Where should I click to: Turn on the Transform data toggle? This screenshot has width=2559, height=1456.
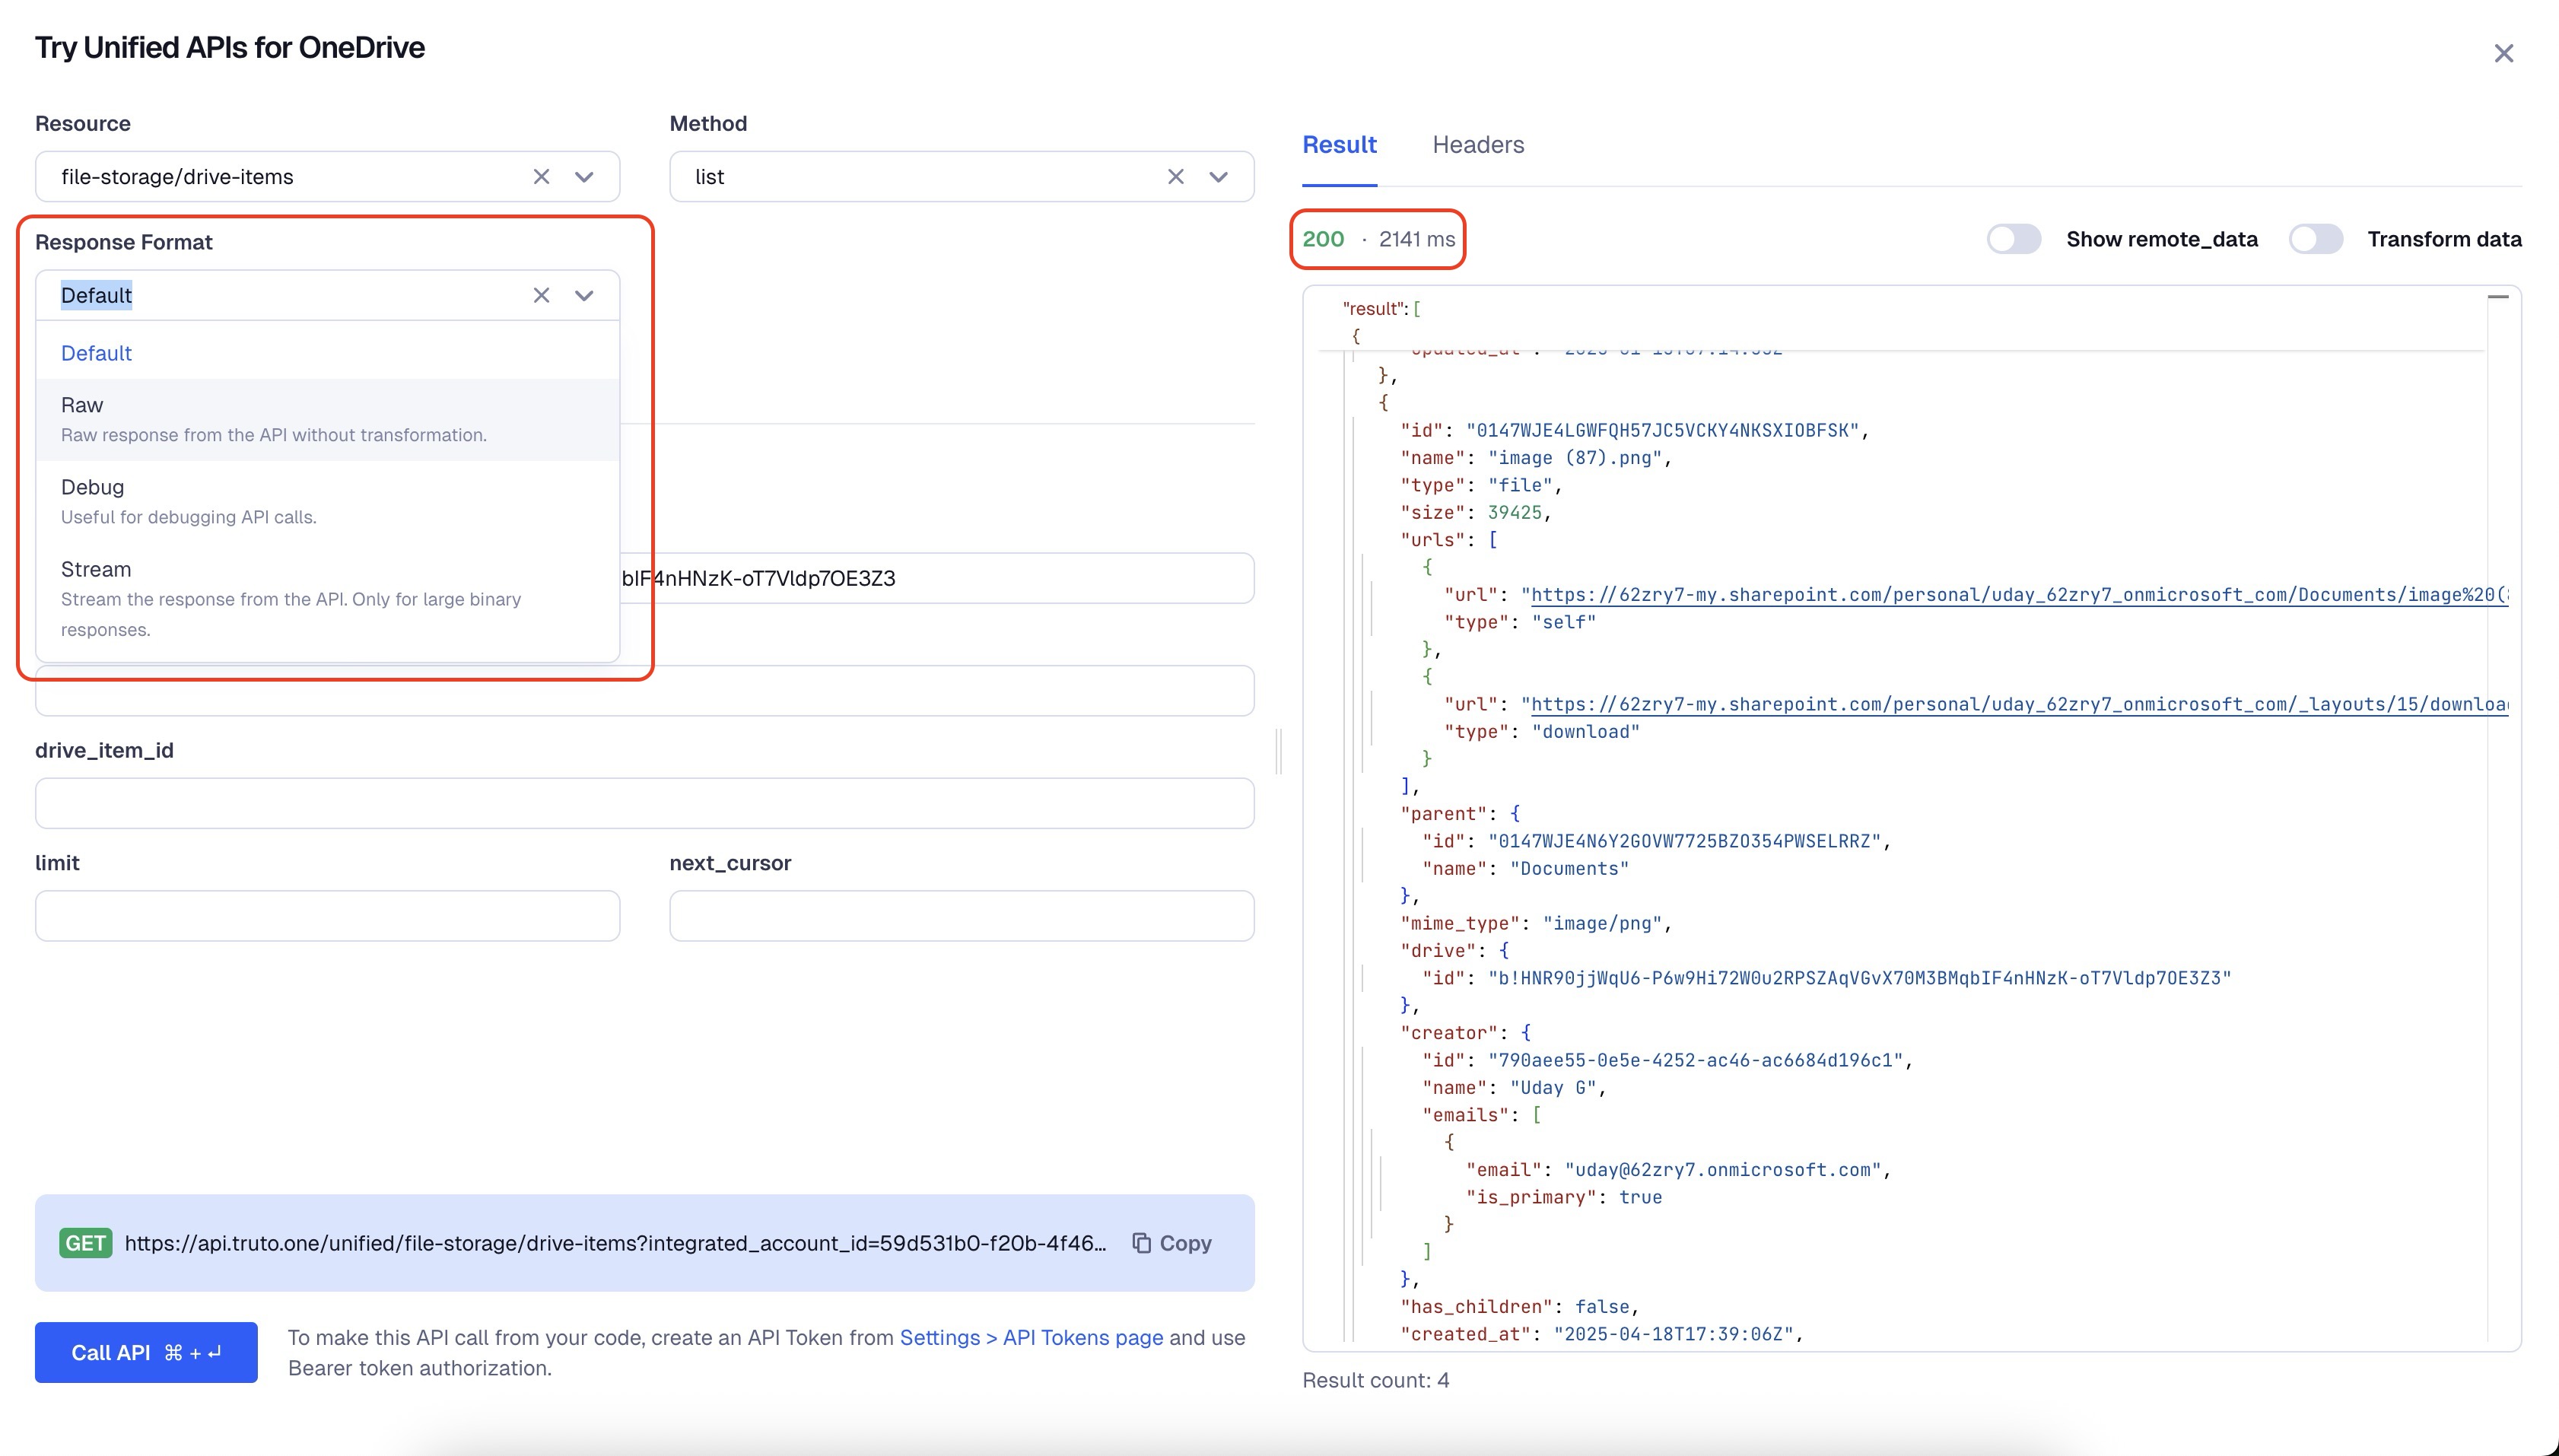point(2315,239)
